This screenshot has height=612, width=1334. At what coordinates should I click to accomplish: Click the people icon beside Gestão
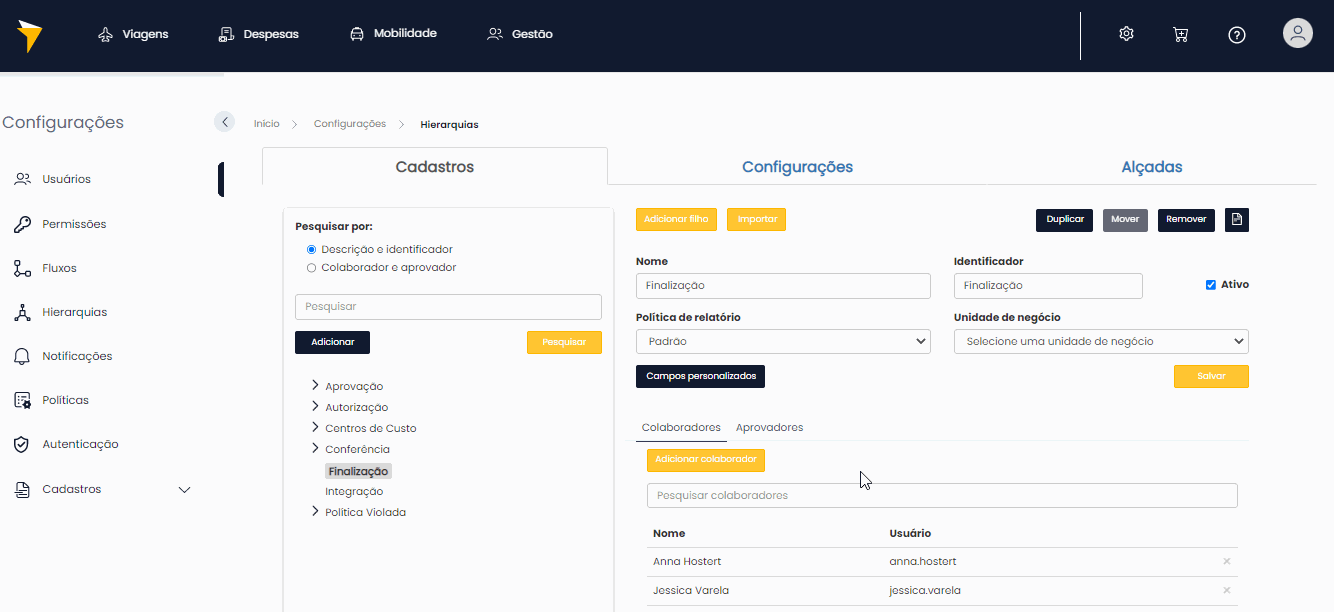point(495,34)
